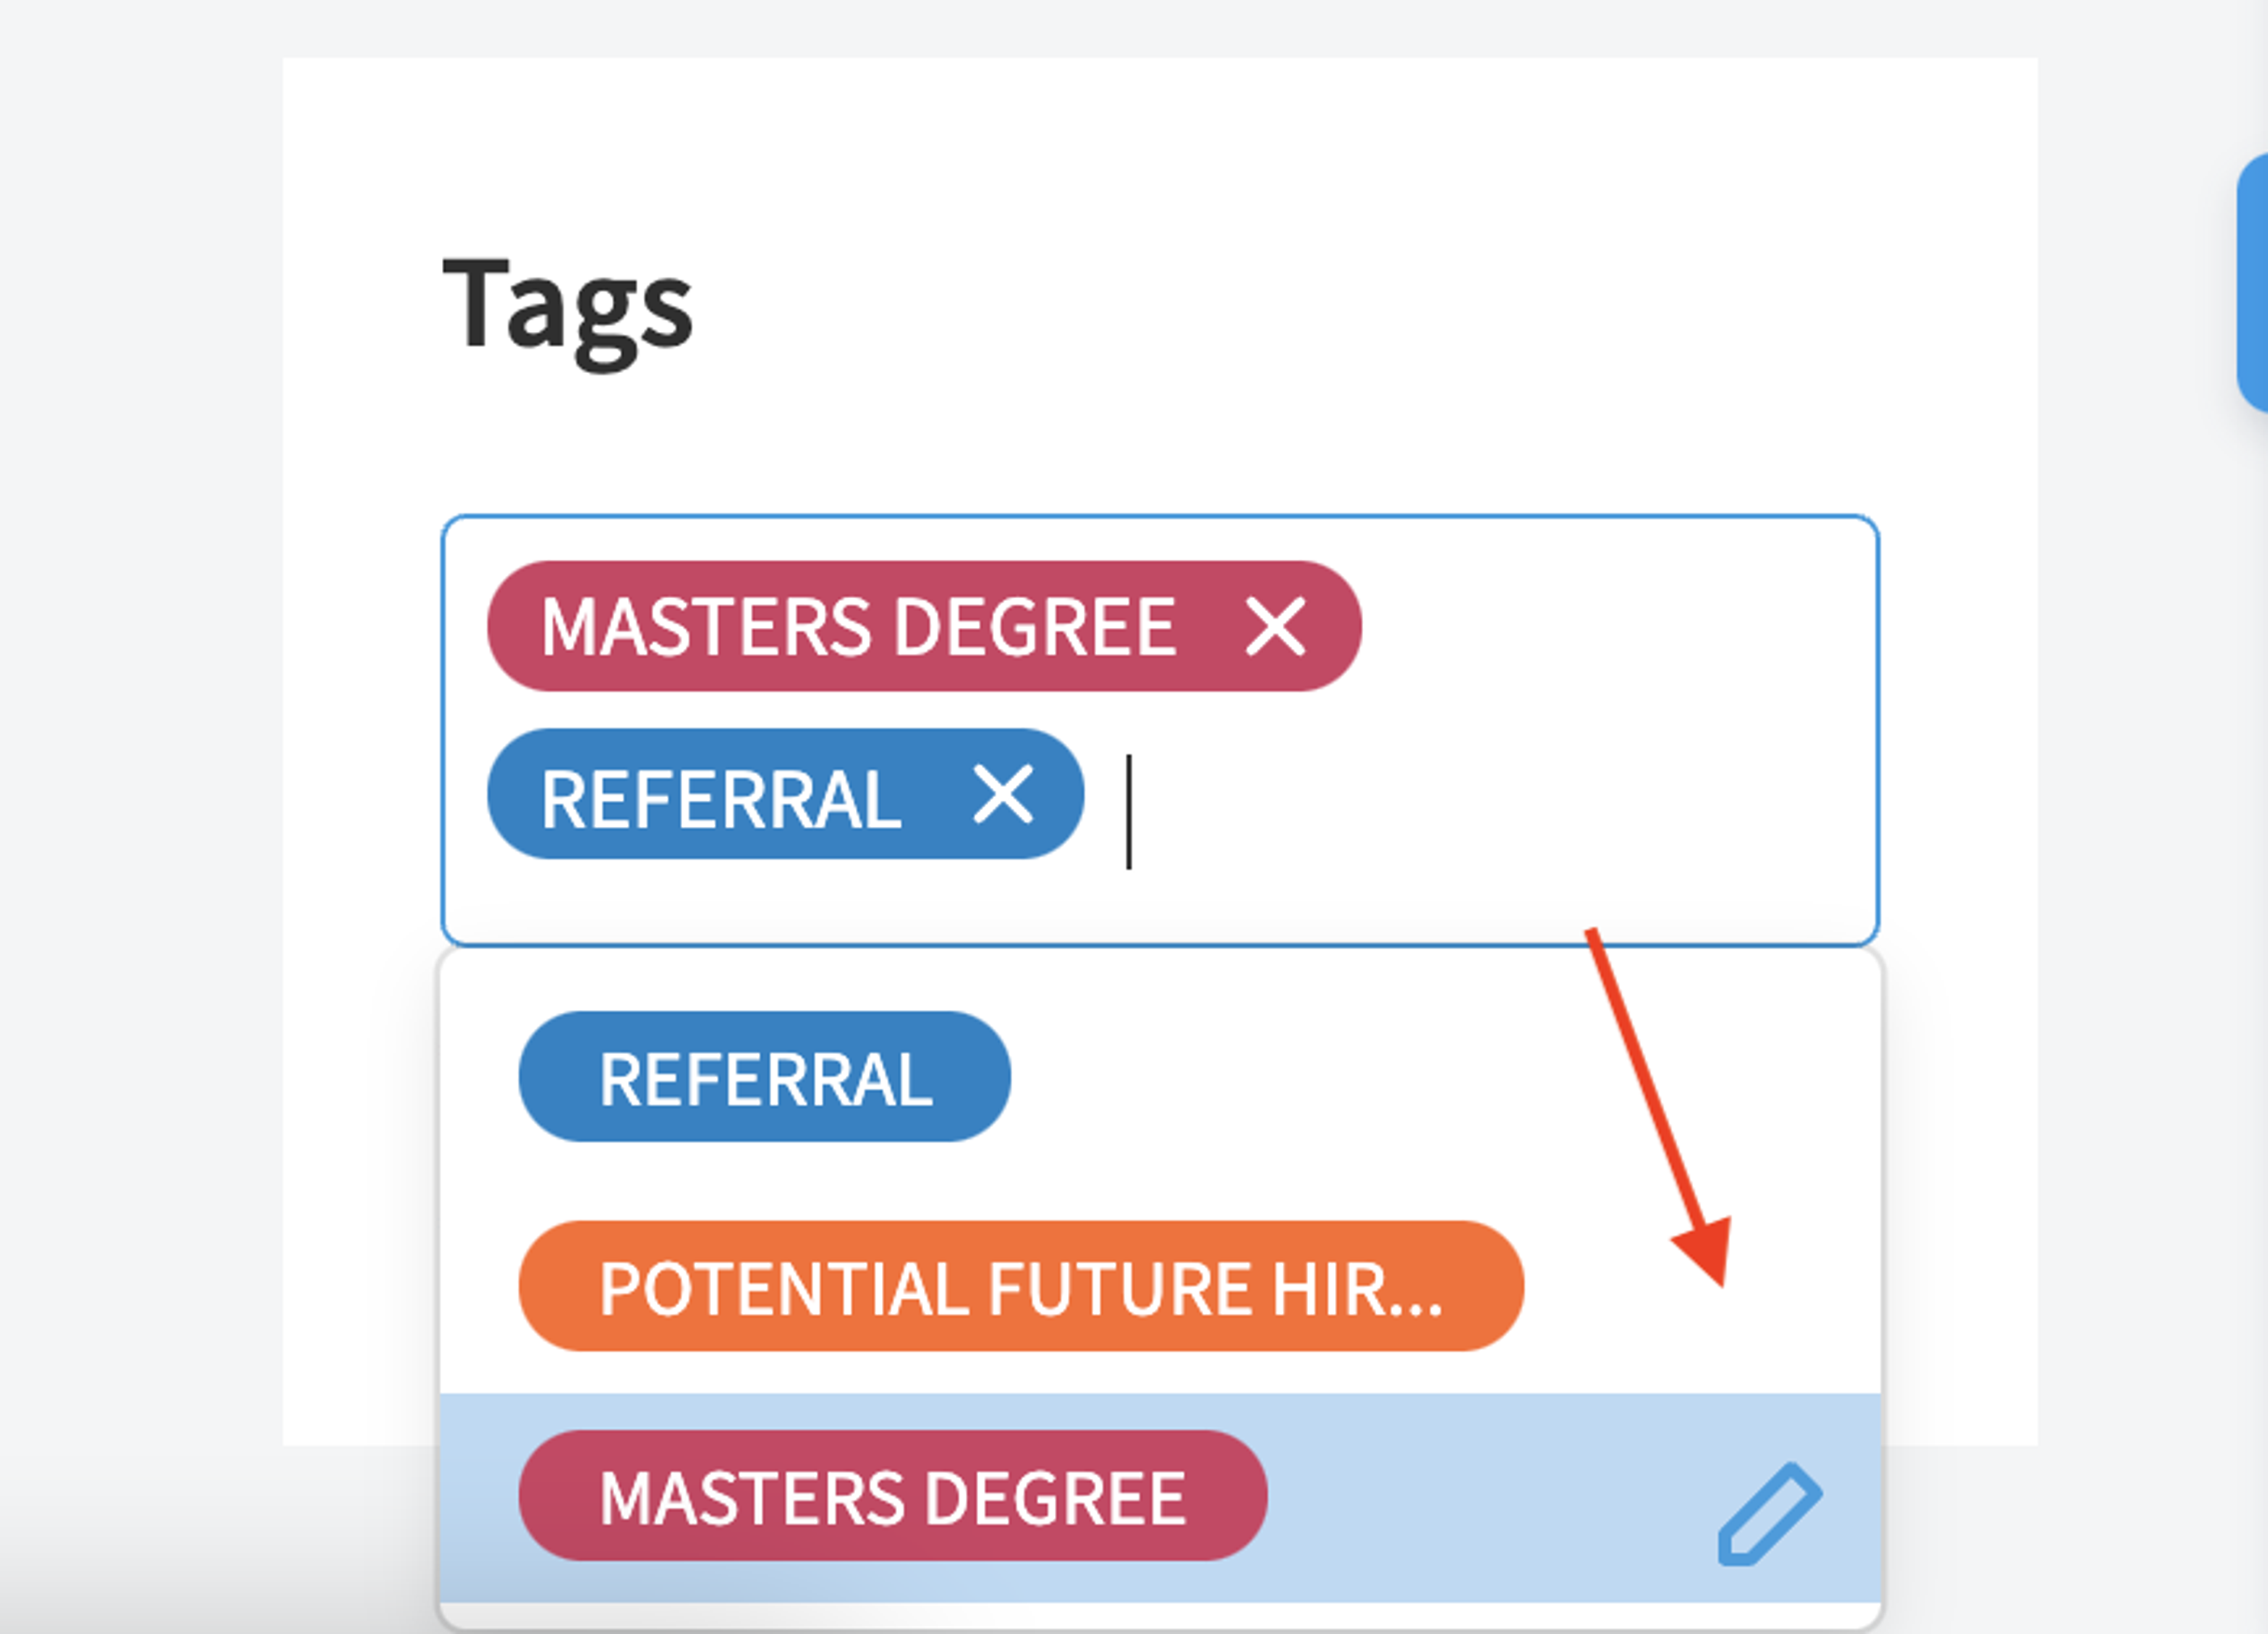Remove the MASTERS DEGREE tag with its X
The height and width of the screenshot is (1634, 2268).
tap(1275, 626)
